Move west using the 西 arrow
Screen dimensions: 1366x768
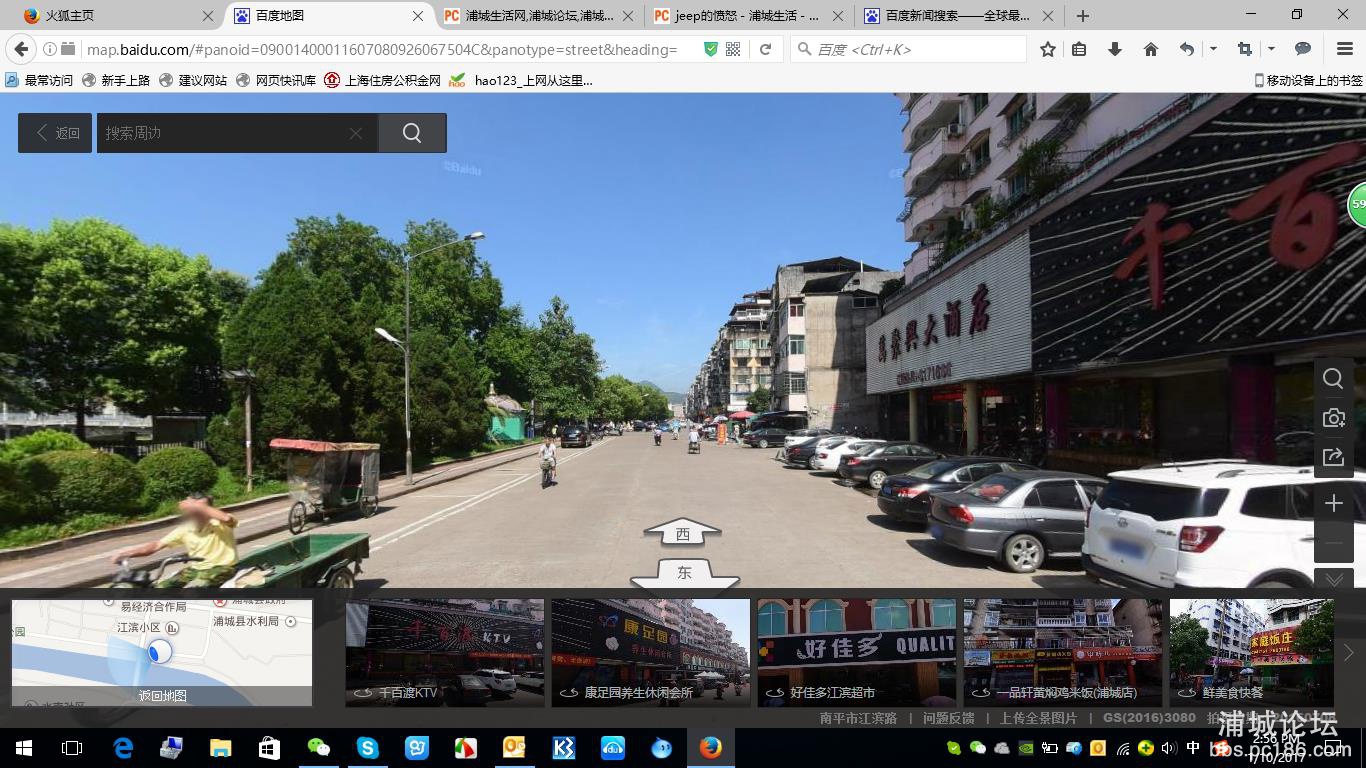tap(682, 533)
